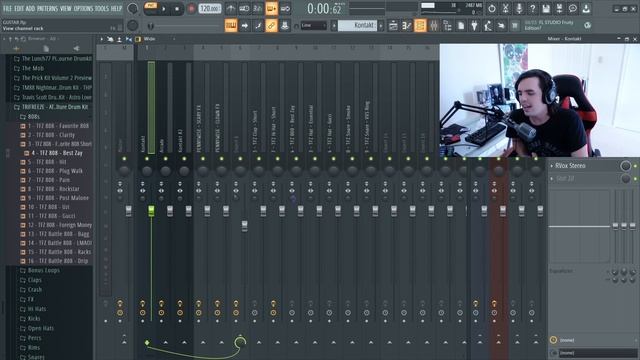This screenshot has width=640, height=360.
Task: Open the Line snap dropdown
Action: (313, 26)
